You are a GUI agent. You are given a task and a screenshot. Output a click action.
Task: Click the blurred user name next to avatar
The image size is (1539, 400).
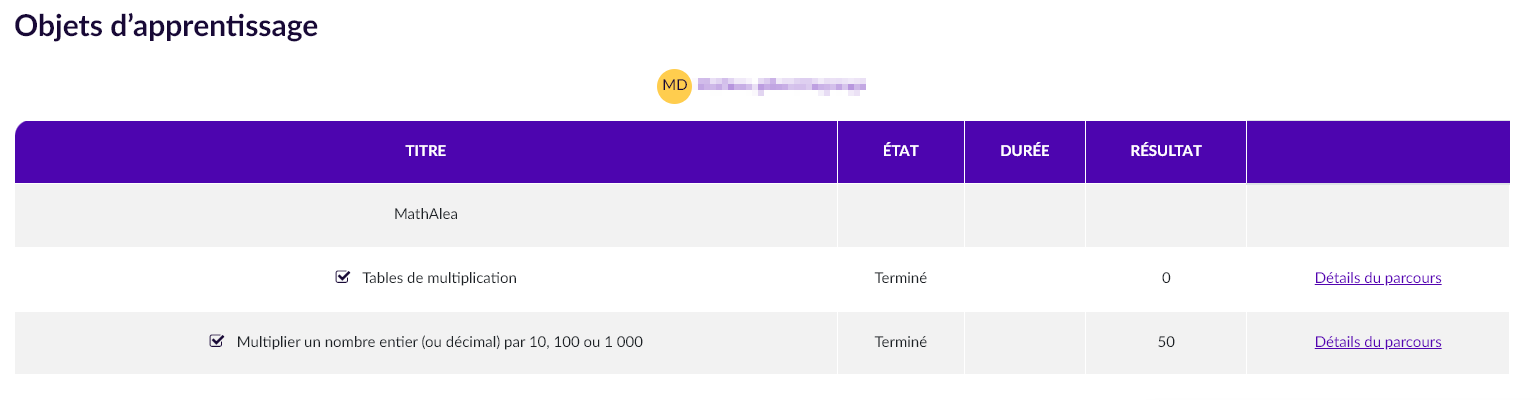781,87
